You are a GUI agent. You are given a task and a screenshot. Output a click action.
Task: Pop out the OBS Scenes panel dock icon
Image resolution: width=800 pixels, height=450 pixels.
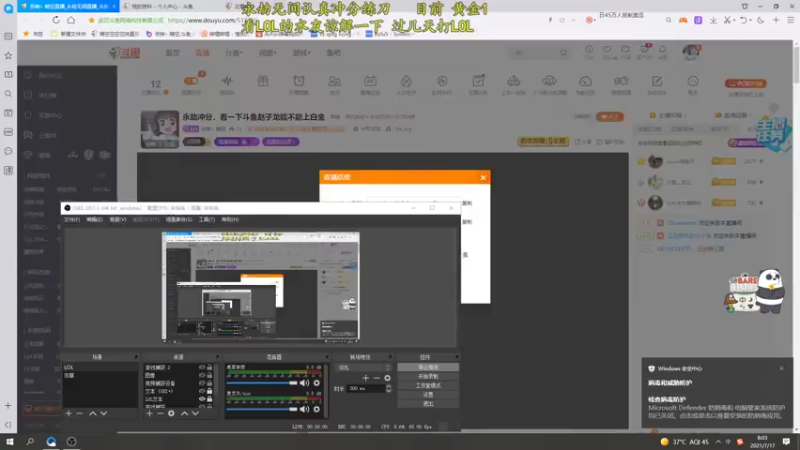tap(136, 357)
